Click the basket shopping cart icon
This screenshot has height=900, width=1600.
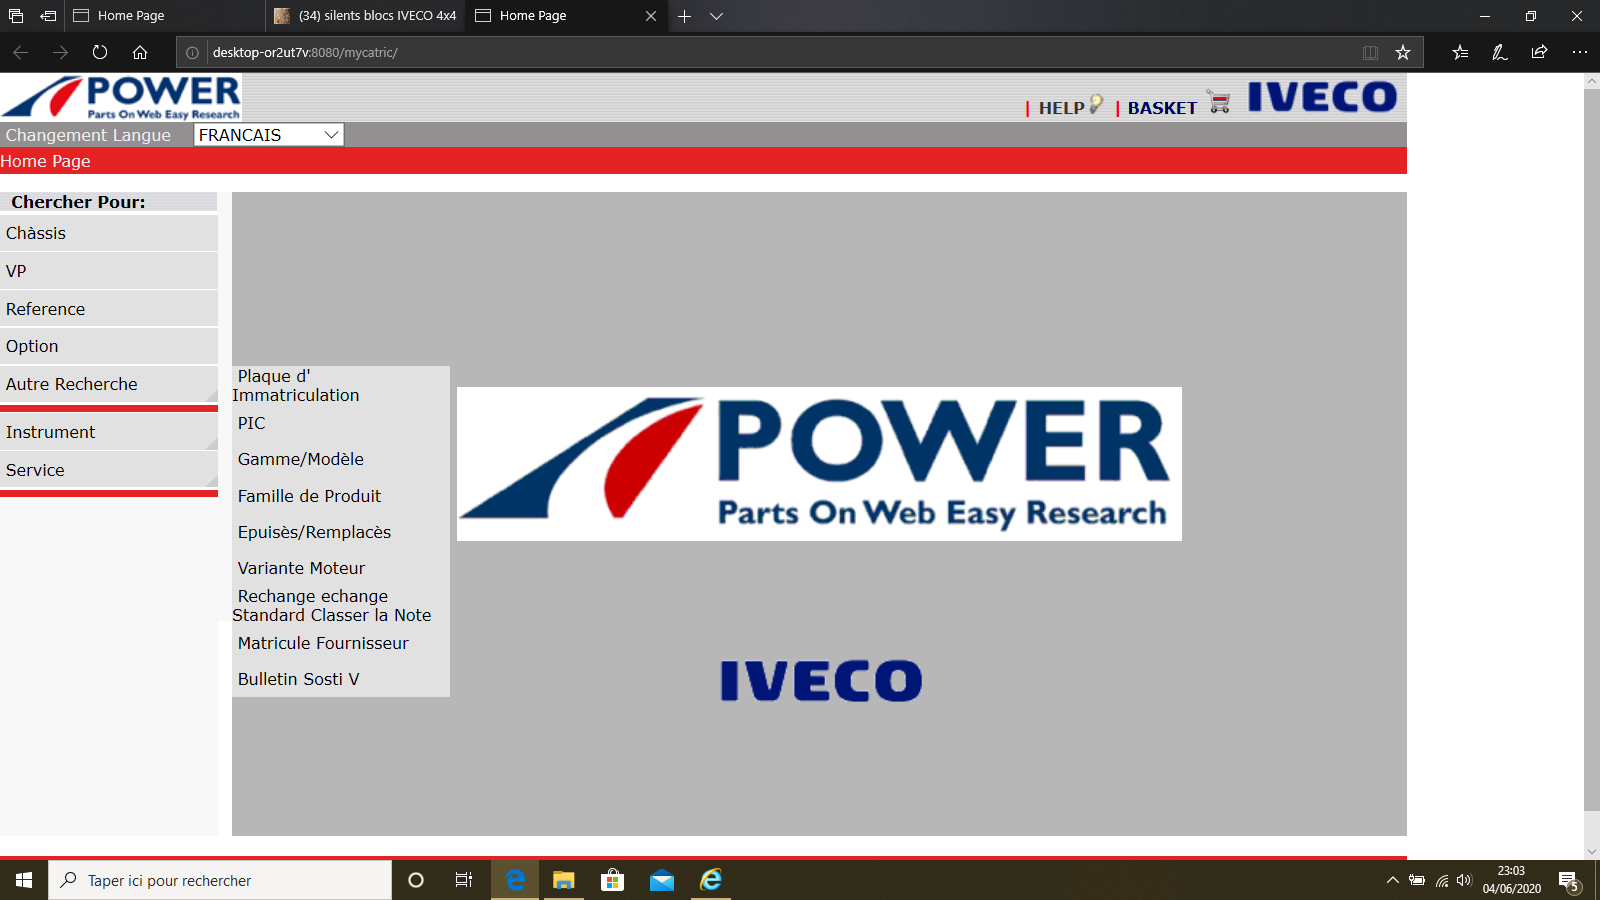[x=1218, y=102]
